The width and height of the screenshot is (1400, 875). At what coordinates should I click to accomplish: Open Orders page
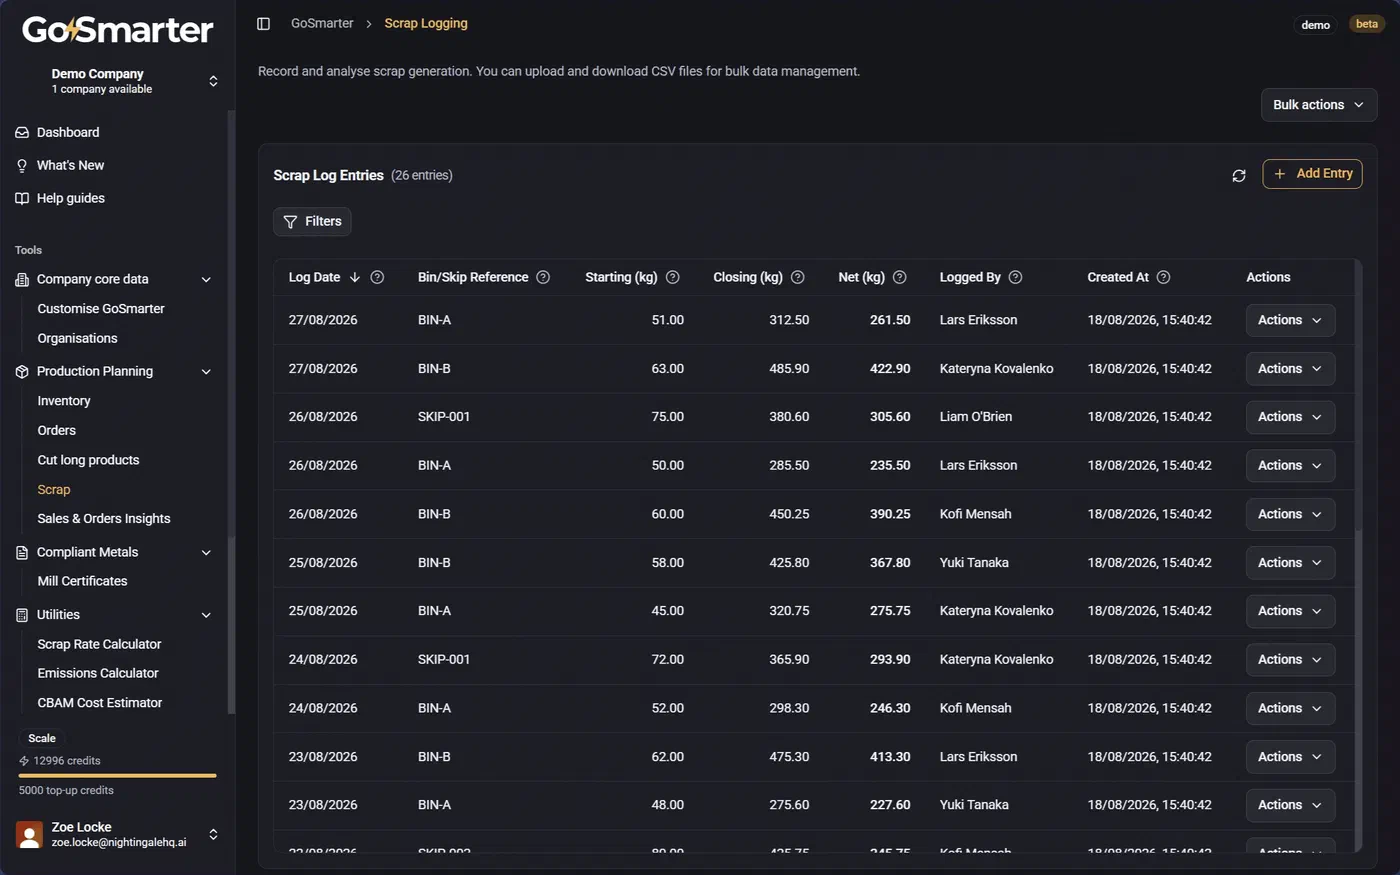tap(56, 431)
